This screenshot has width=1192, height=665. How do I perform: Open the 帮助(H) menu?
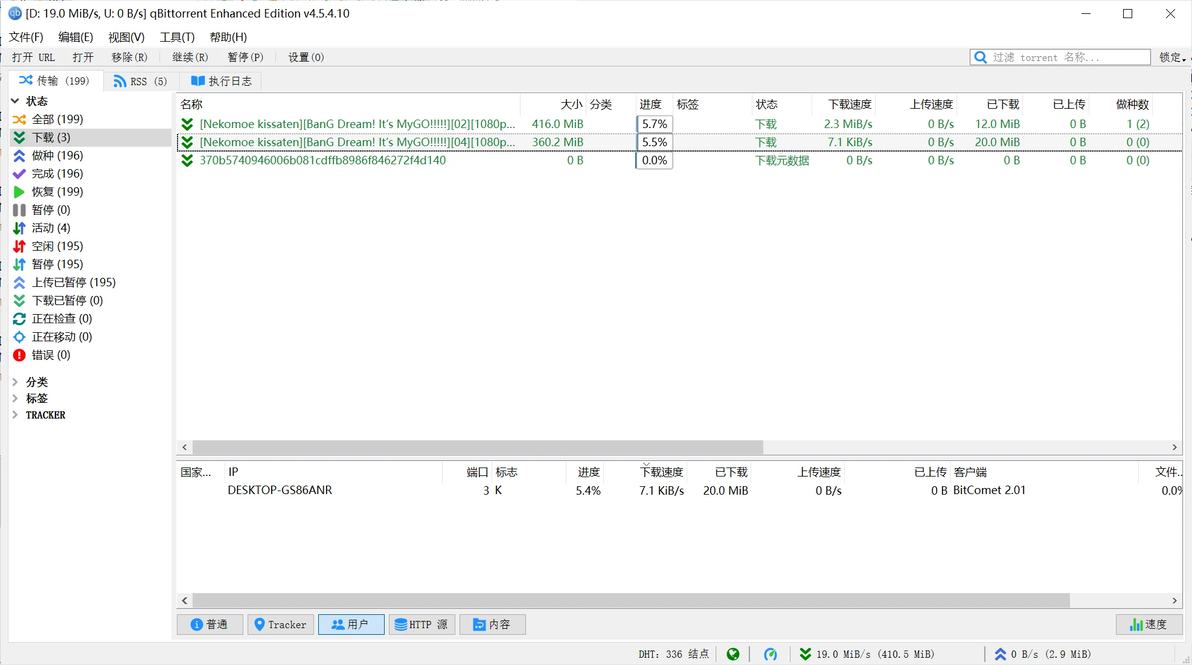[228, 37]
